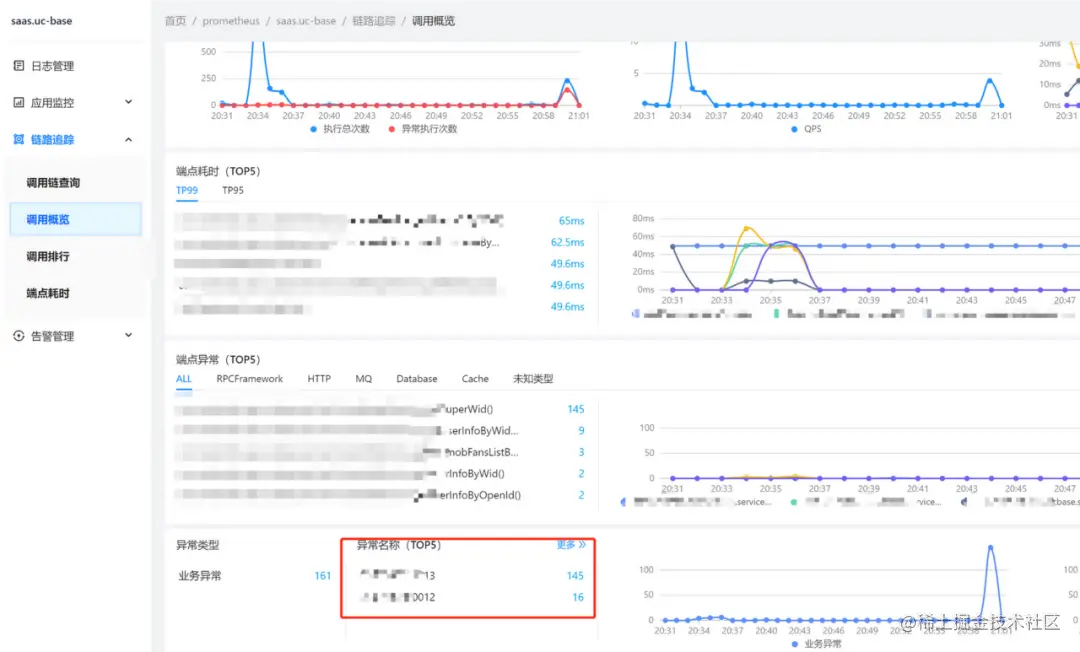Click the saas.uc-base sidebar title
This screenshot has height=652, width=1080.
(x=41, y=21)
